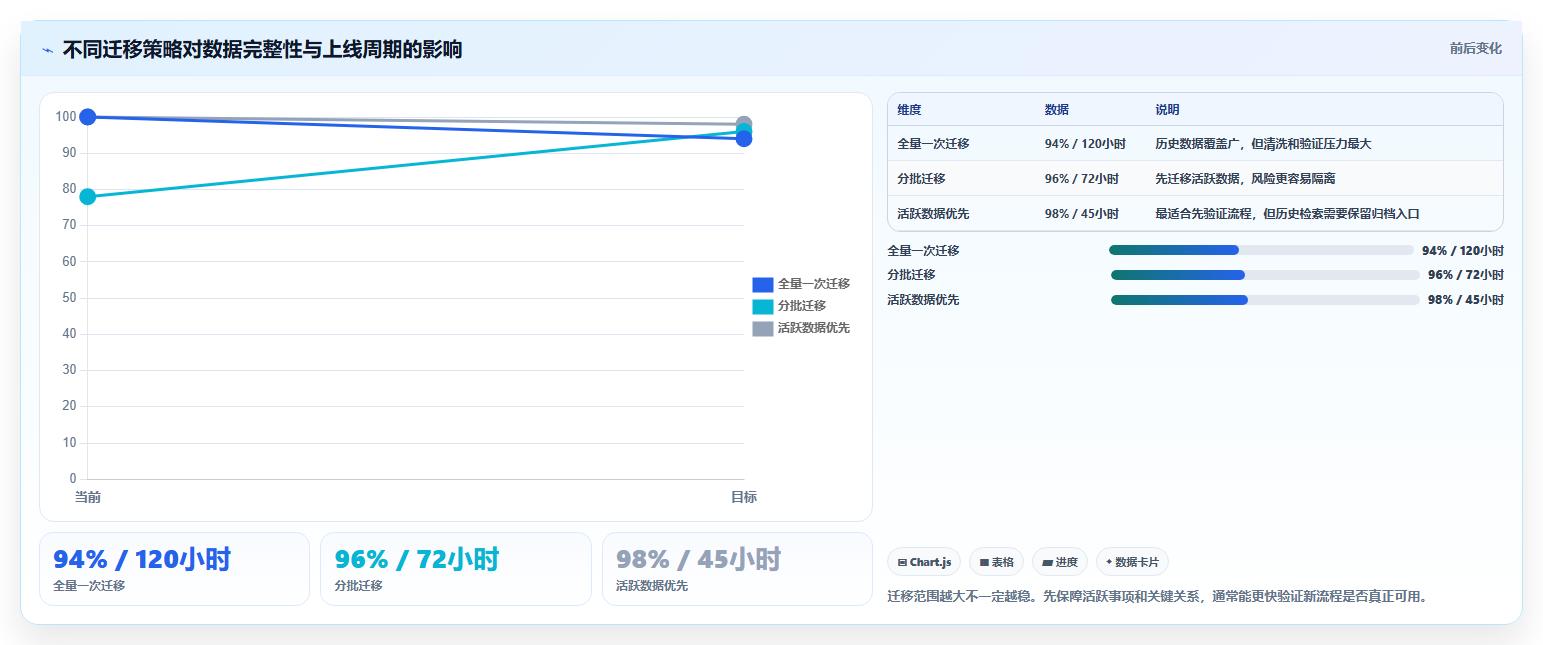Viewport: 1543px width, 645px height.
Task: Click the 活跃数据优先 progress bar
Action: 1265,300
